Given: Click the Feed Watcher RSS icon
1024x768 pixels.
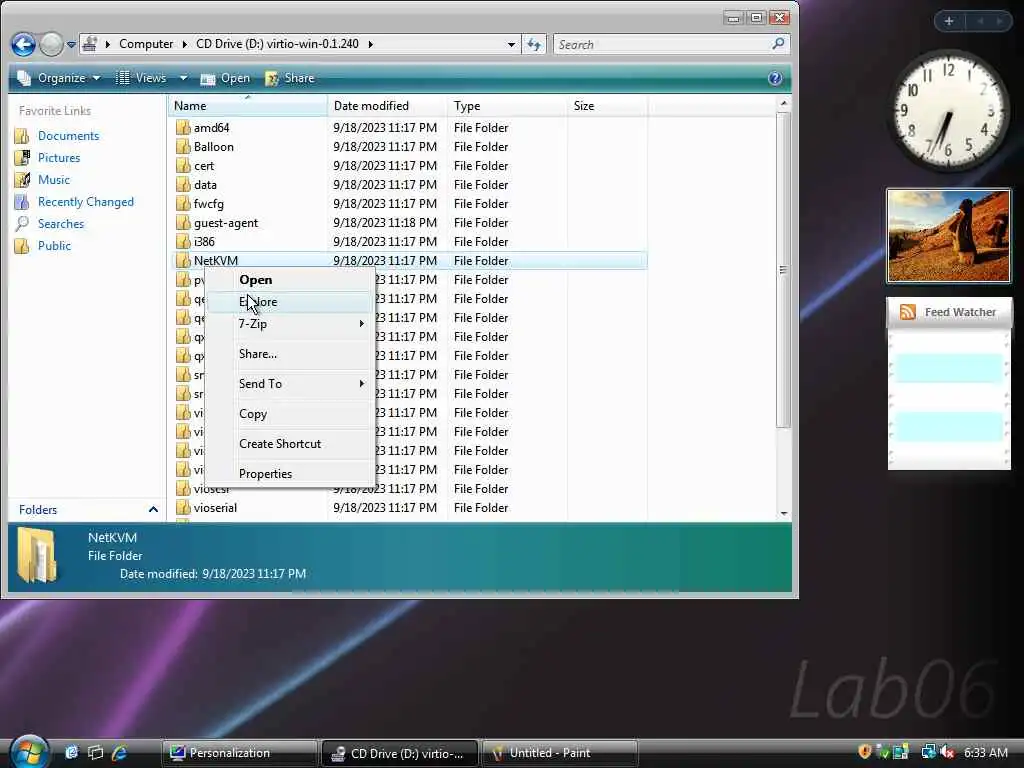Looking at the screenshot, I should 907,312.
